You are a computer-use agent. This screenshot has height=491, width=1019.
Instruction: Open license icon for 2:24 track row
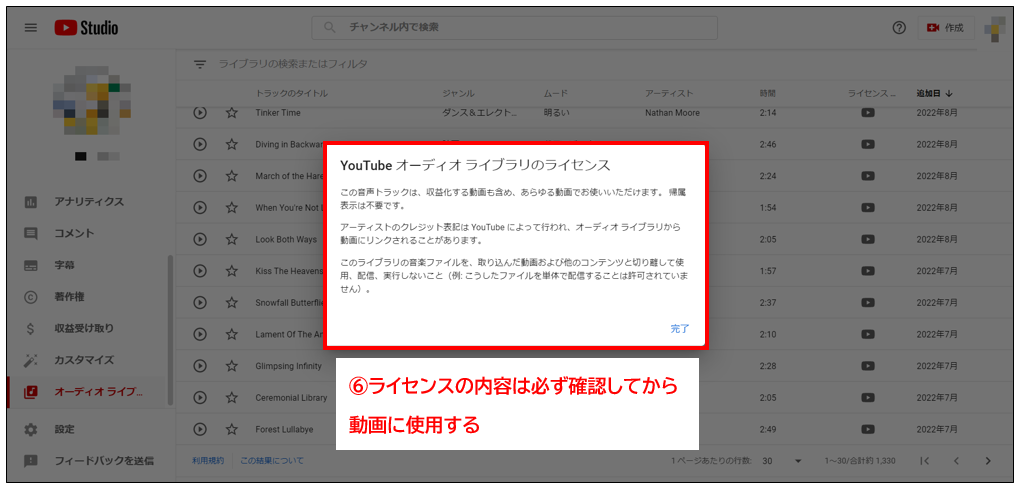[x=867, y=176]
